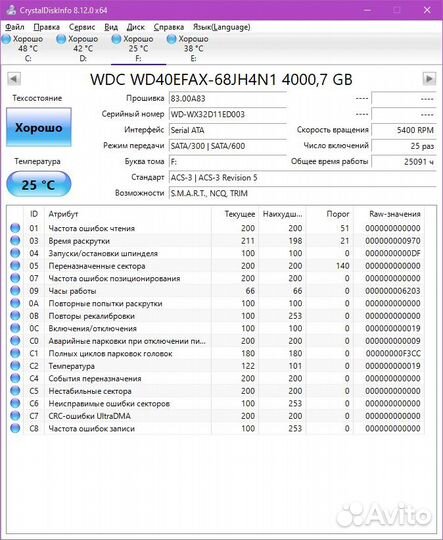Click raw value 00000000F3CC

click(x=393, y=353)
